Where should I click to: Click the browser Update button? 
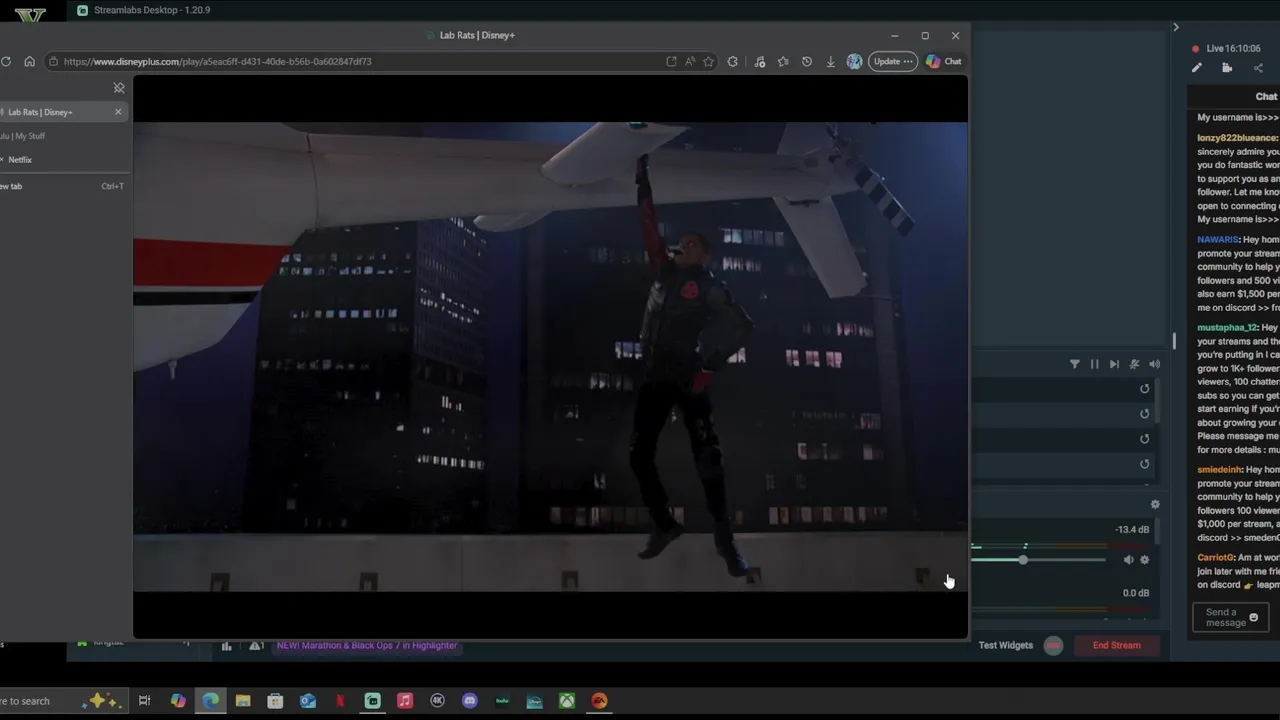892,61
